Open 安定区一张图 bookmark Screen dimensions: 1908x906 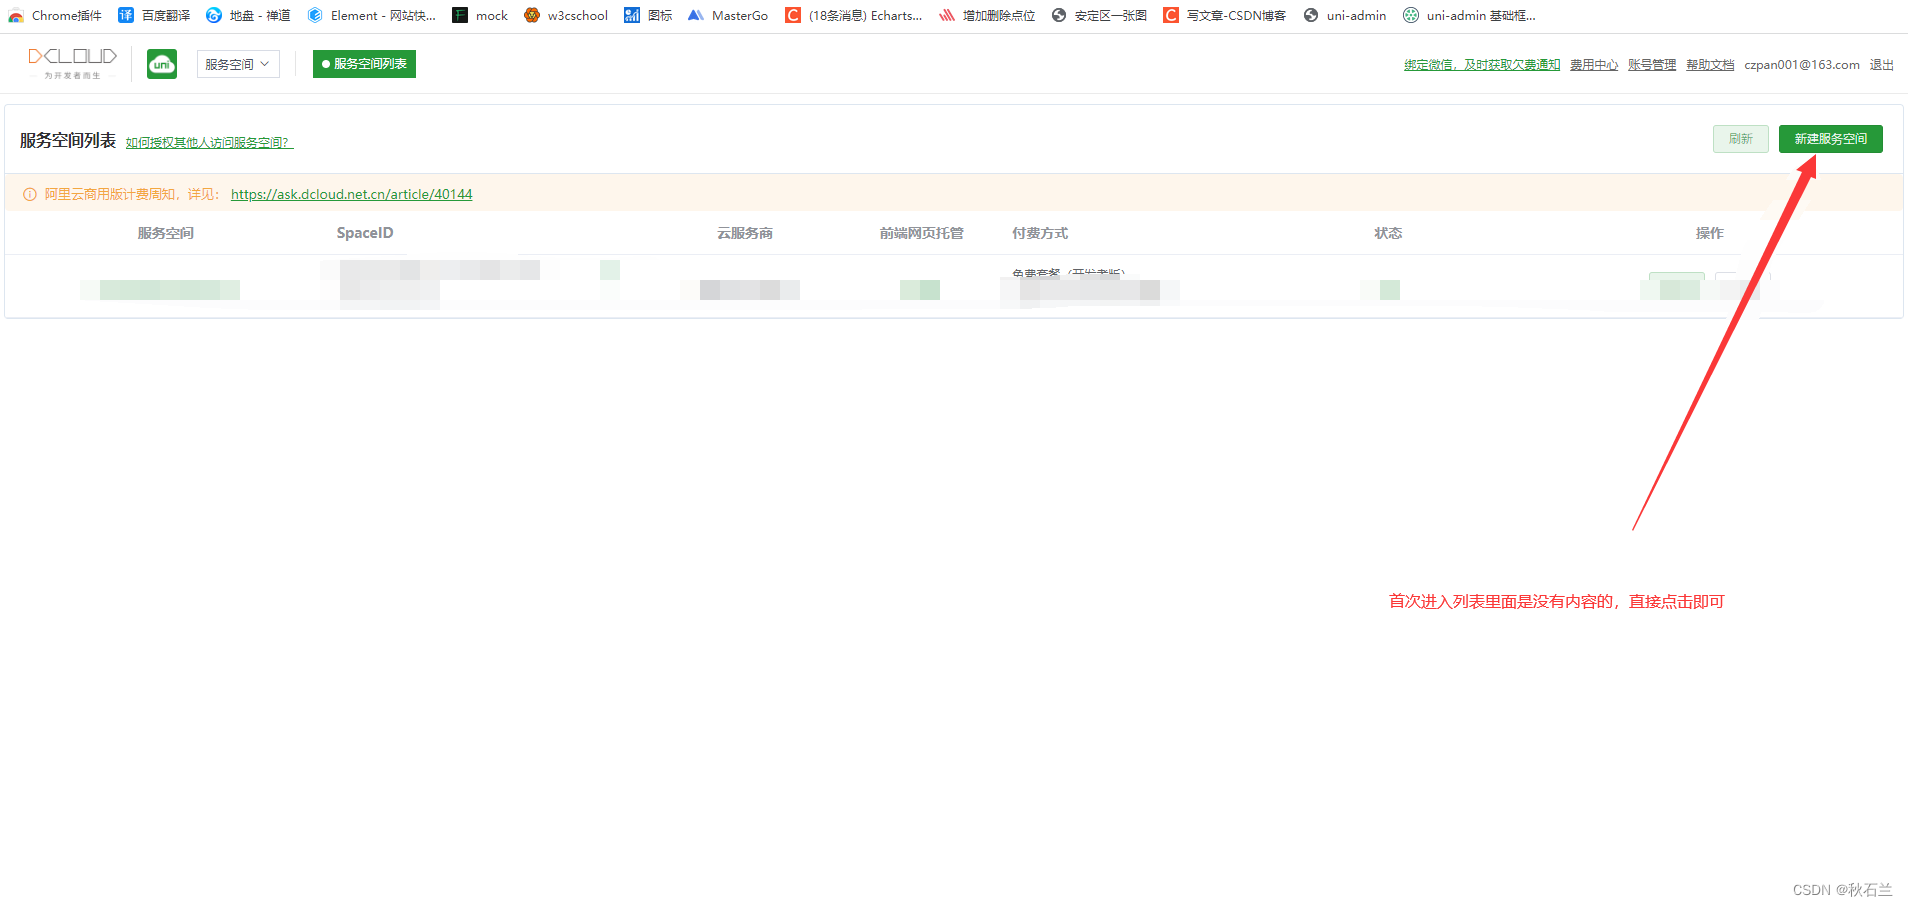1099,15
